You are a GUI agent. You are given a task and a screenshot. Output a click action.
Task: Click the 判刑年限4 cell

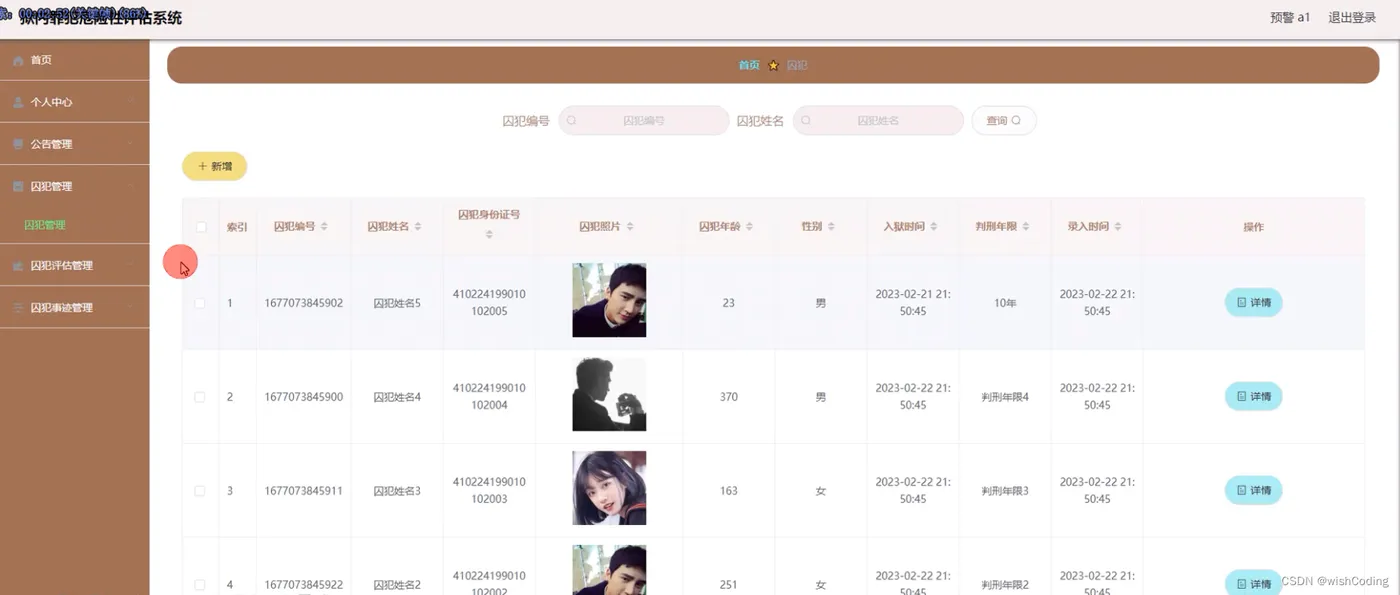coord(1005,397)
